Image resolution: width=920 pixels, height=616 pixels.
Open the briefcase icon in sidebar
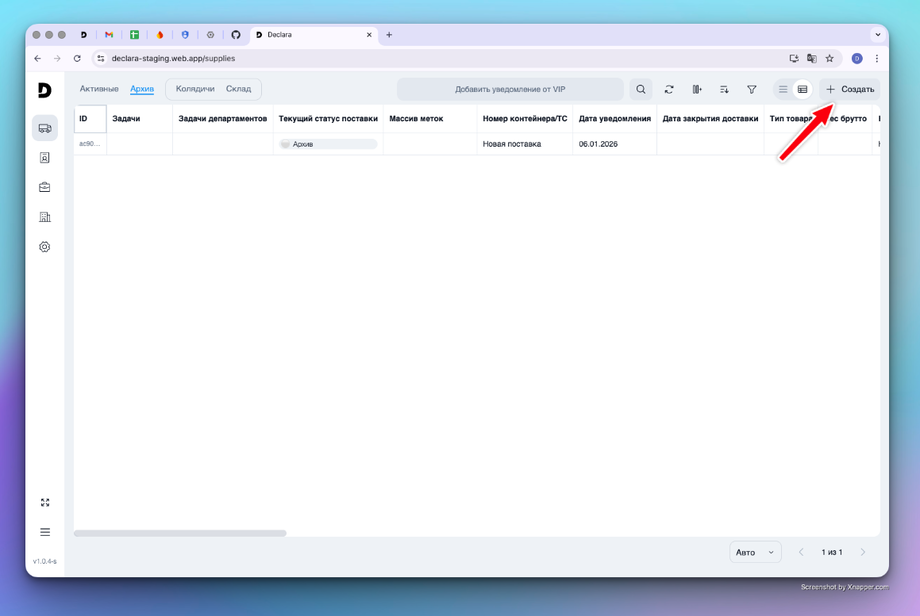(45, 187)
